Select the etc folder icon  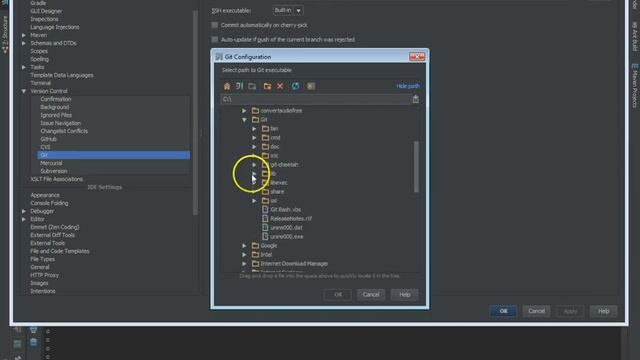[x=265, y=156]
